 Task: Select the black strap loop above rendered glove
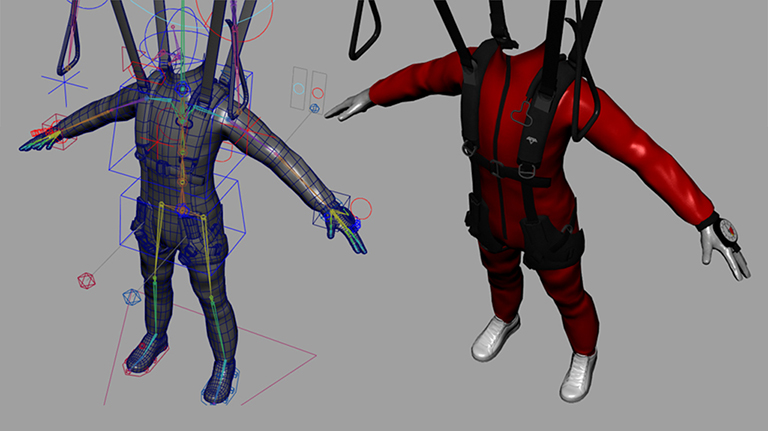(x=365, y=30)
